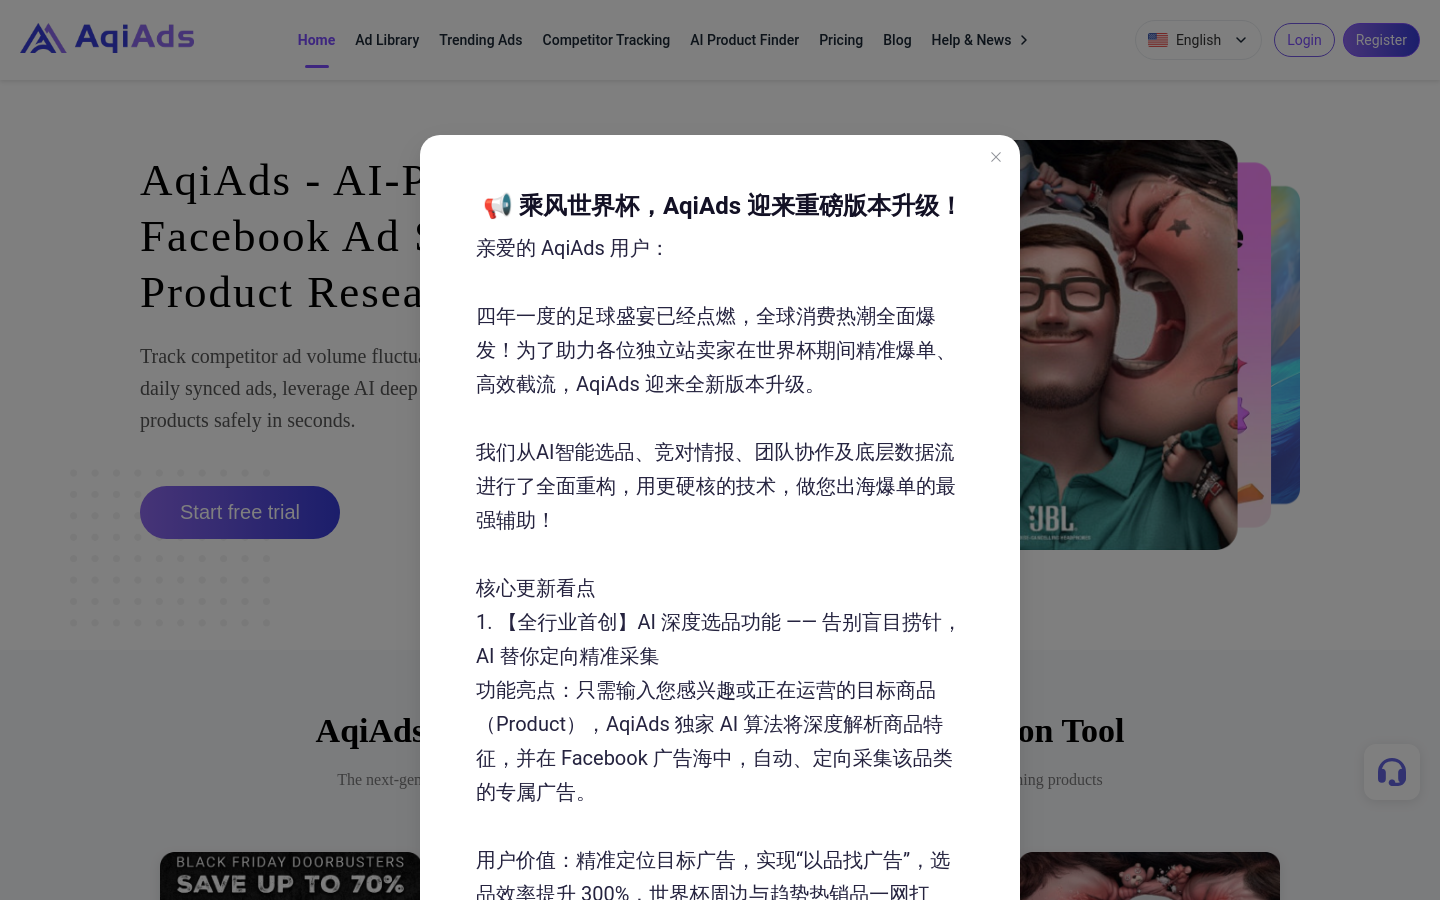Click the paragraph starting with 四年一度的足球盛宴
Viewport: 1440px width, 900px height.
click(716, 350)
